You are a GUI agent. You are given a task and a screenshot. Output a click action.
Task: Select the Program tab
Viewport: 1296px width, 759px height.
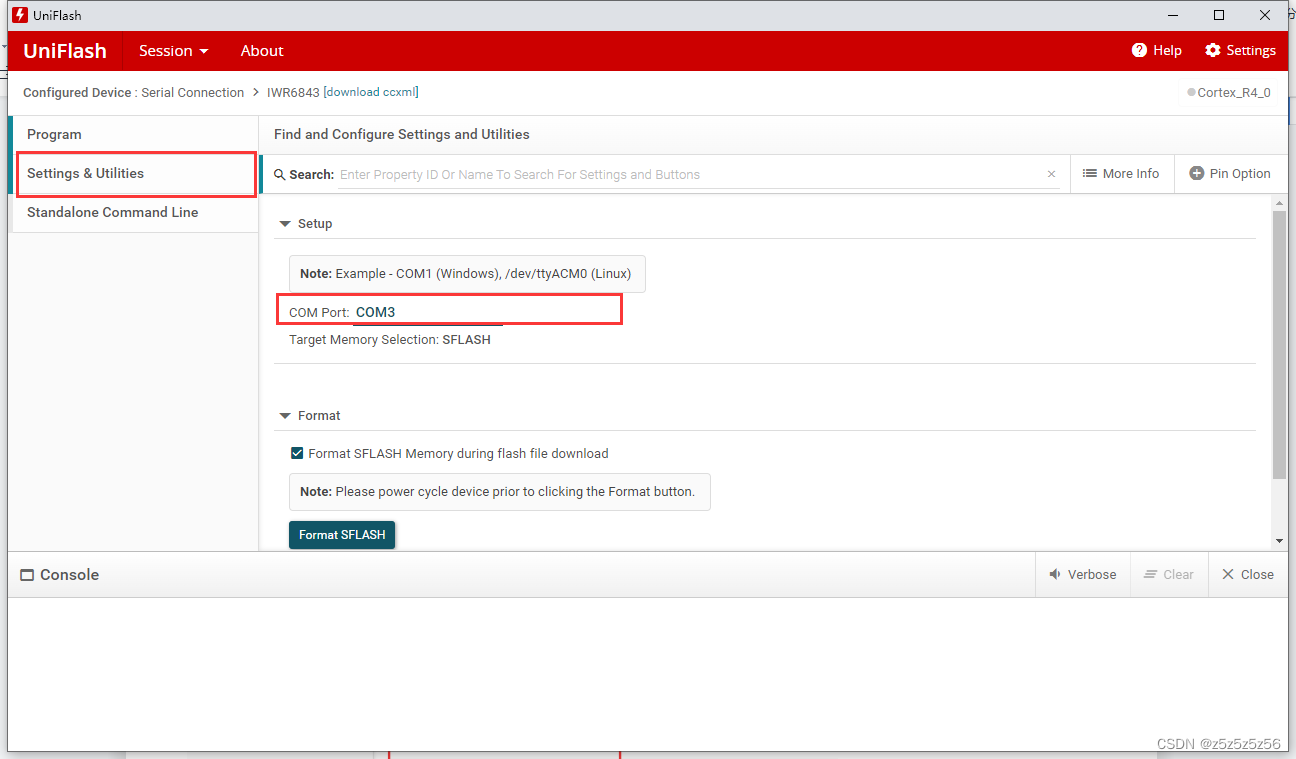coord(134,134)
